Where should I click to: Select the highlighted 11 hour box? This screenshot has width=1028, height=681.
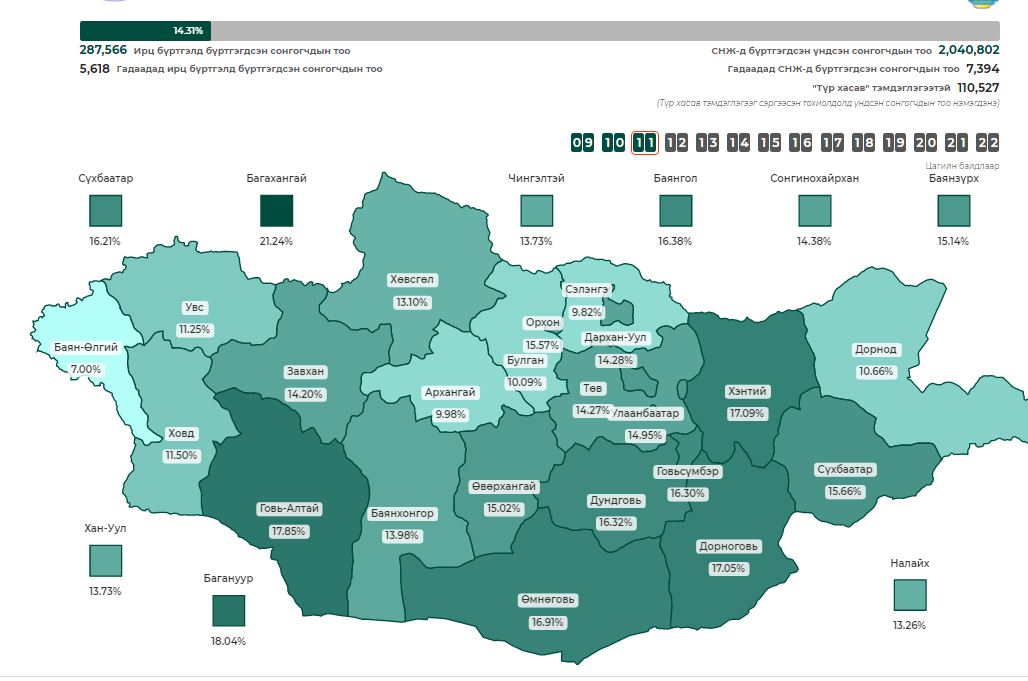pos(645,143)
